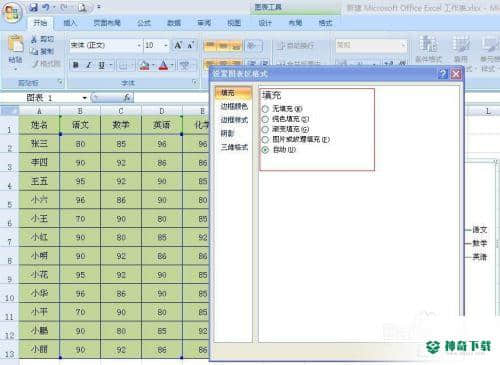Save workbook via quick access toolbar
The height and width of the screenshot is (365, 500).
click(33, 7)
